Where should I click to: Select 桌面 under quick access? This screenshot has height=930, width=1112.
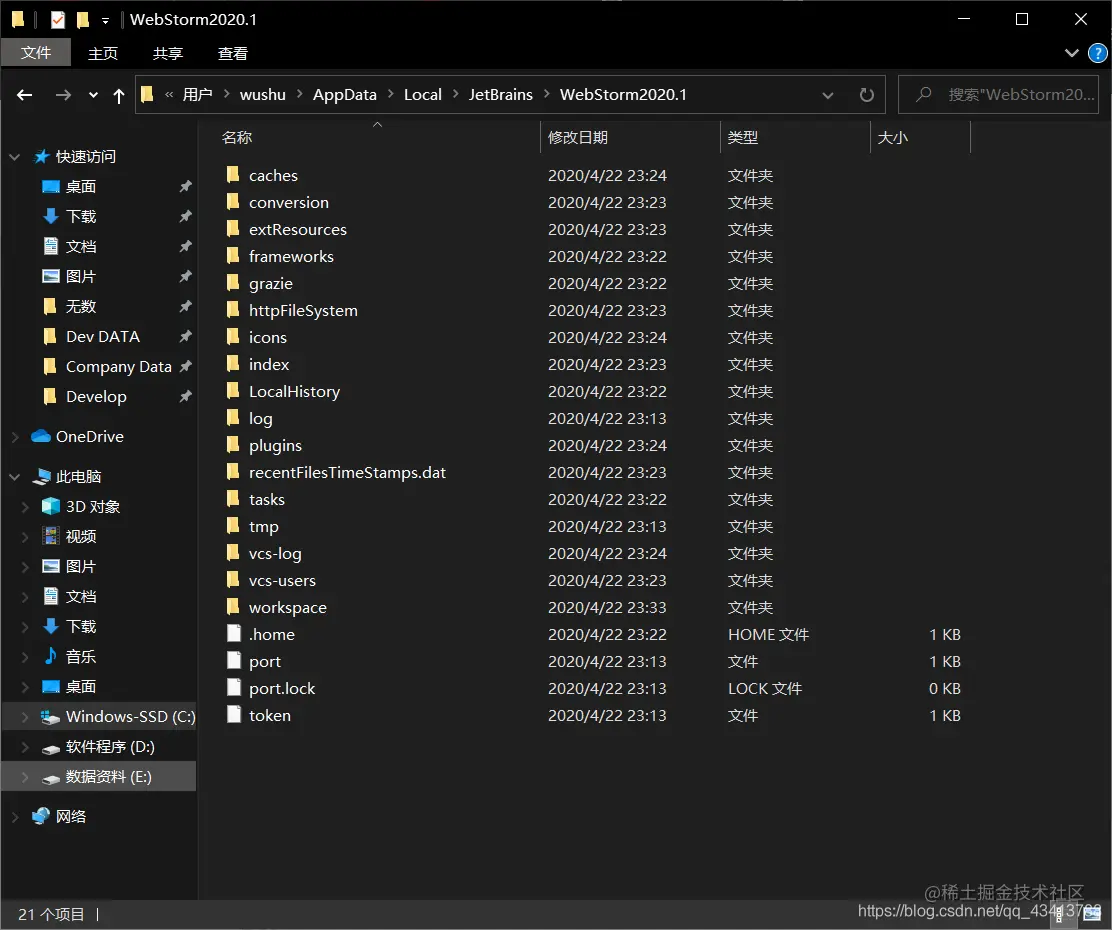click(x=81, y=187)
